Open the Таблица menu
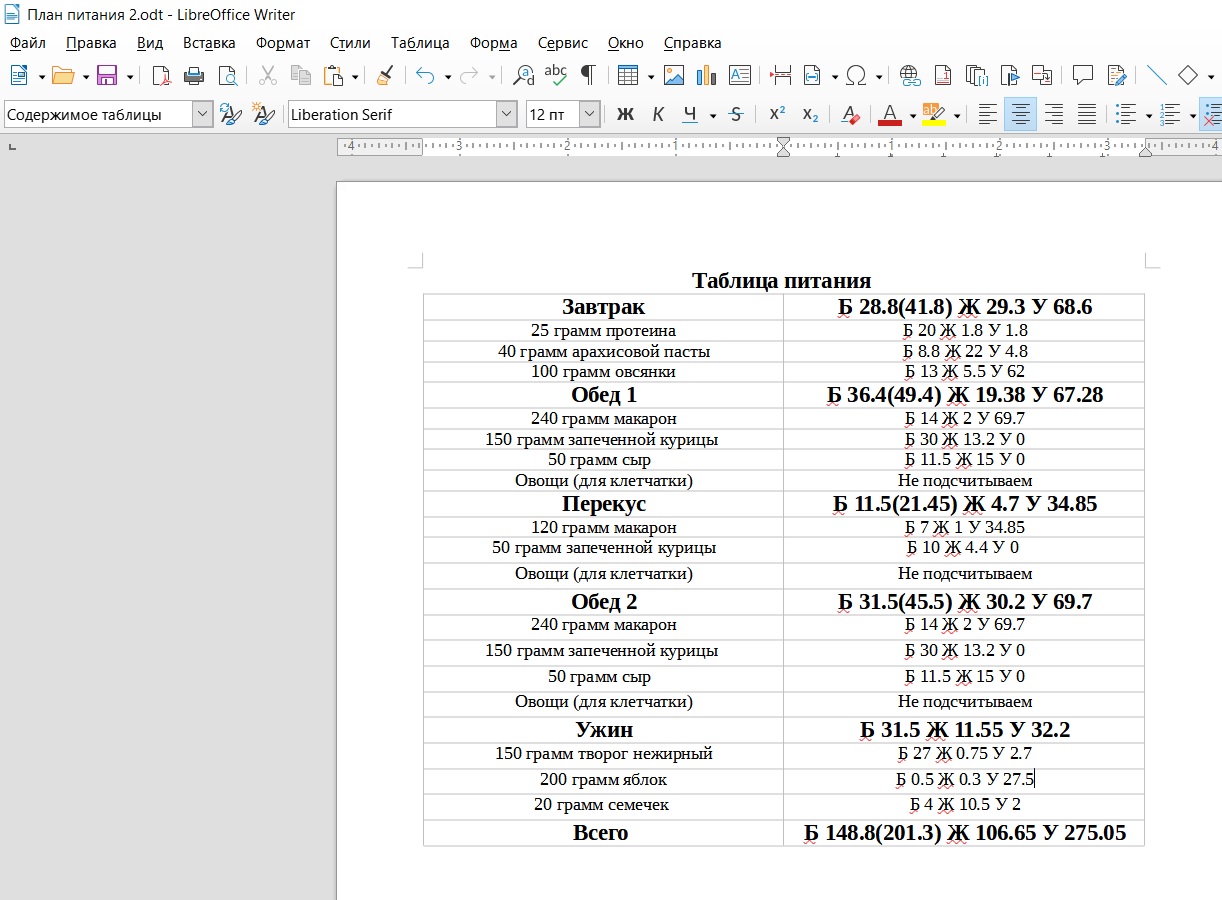Viewport: 1222px width, 900px height. [x=420, y=43]
